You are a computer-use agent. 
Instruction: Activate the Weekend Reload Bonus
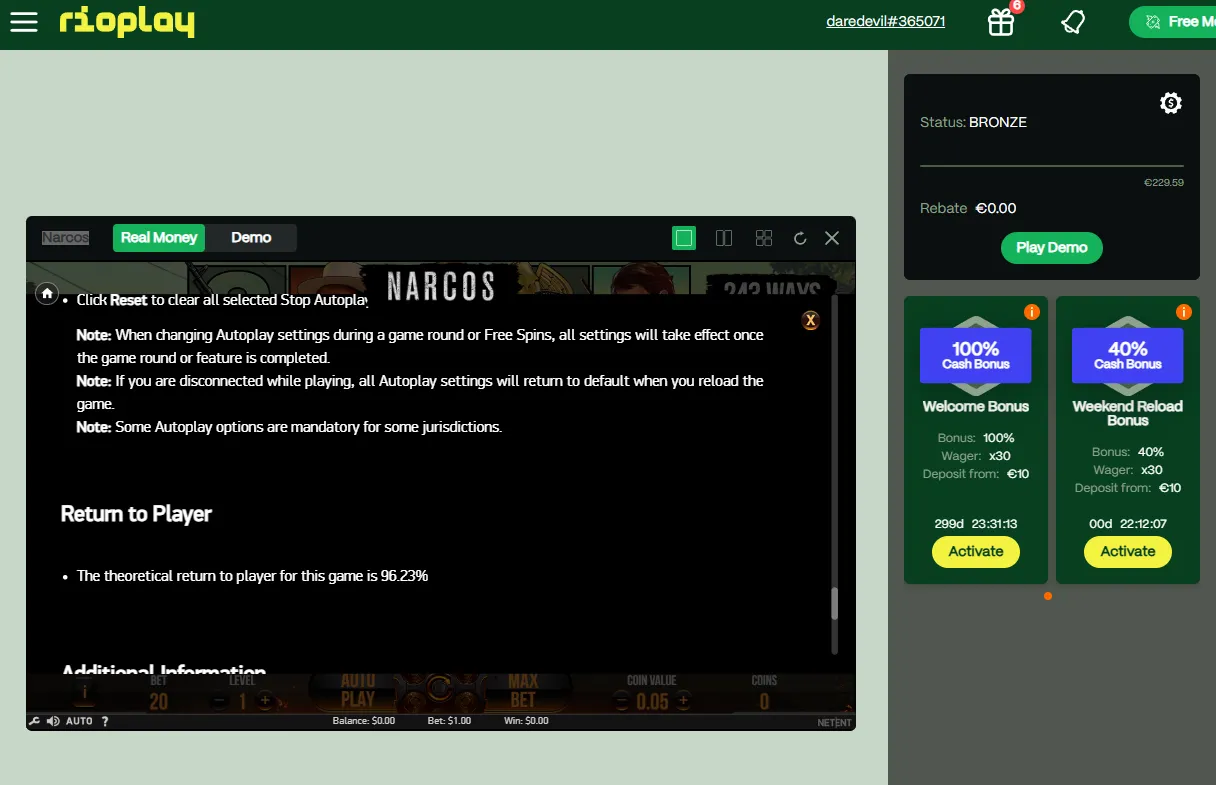point(1128,551)
